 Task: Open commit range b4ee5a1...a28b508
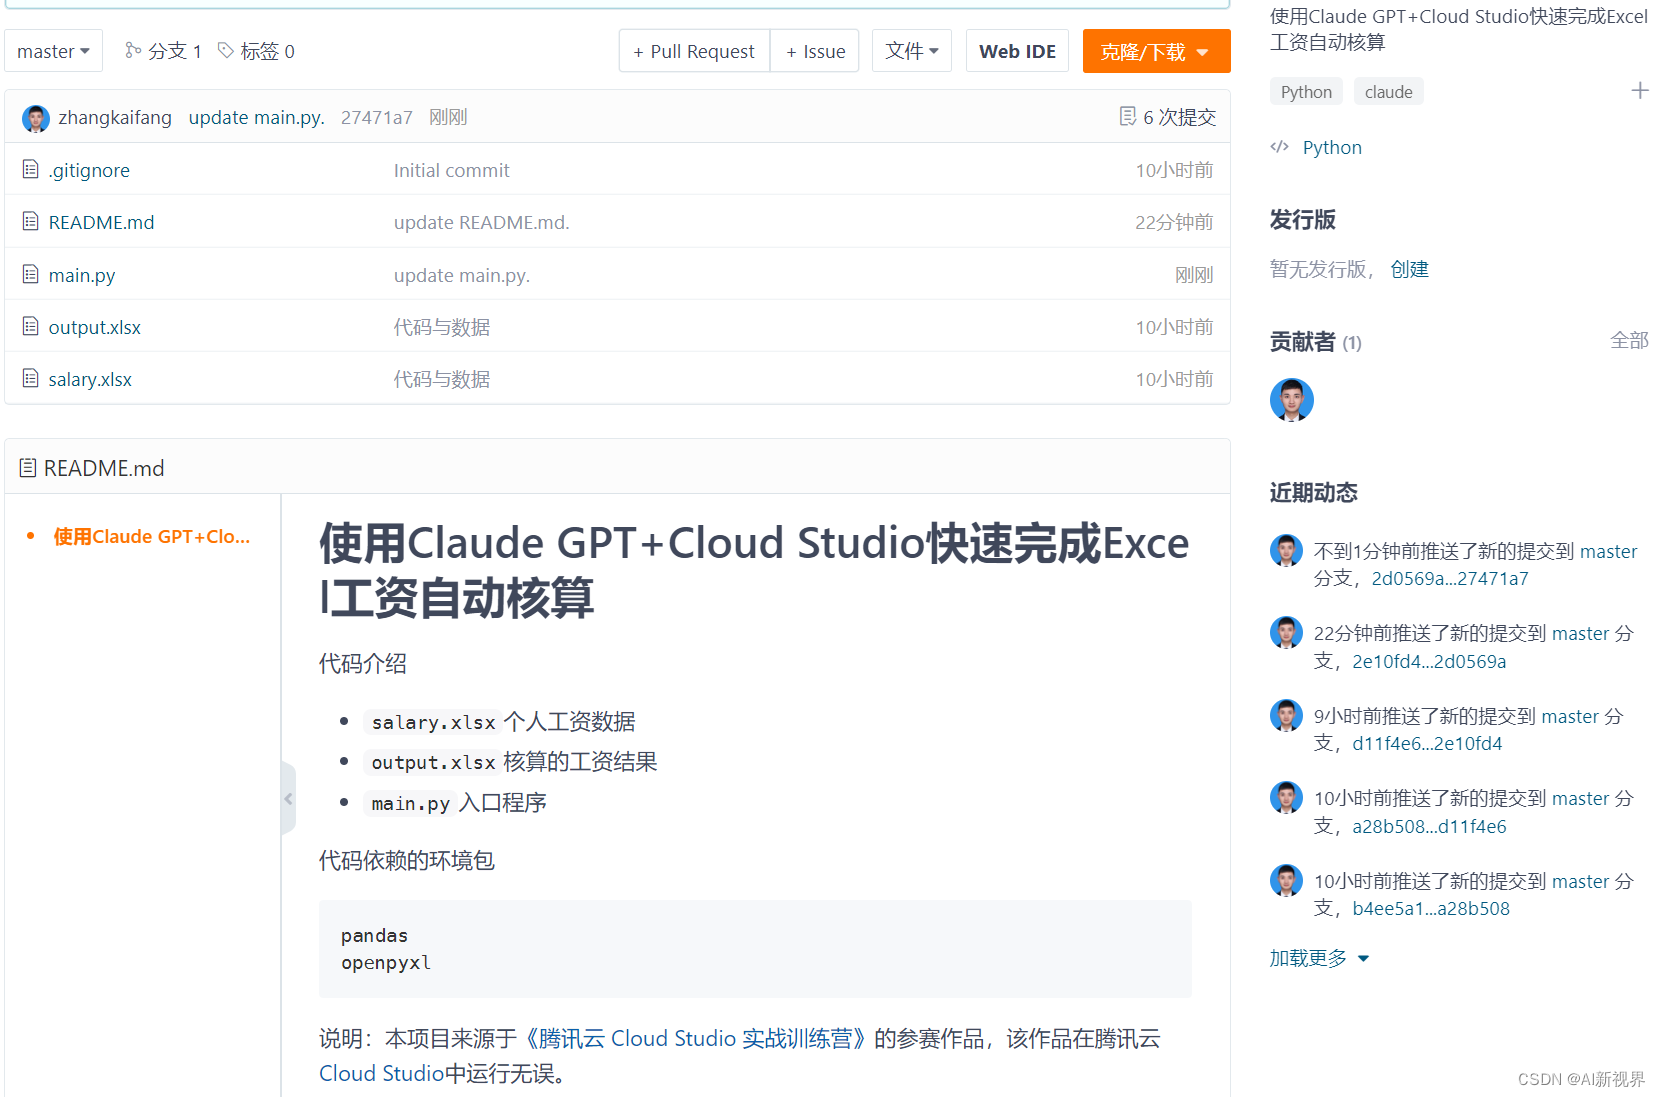click(1431, 908)
